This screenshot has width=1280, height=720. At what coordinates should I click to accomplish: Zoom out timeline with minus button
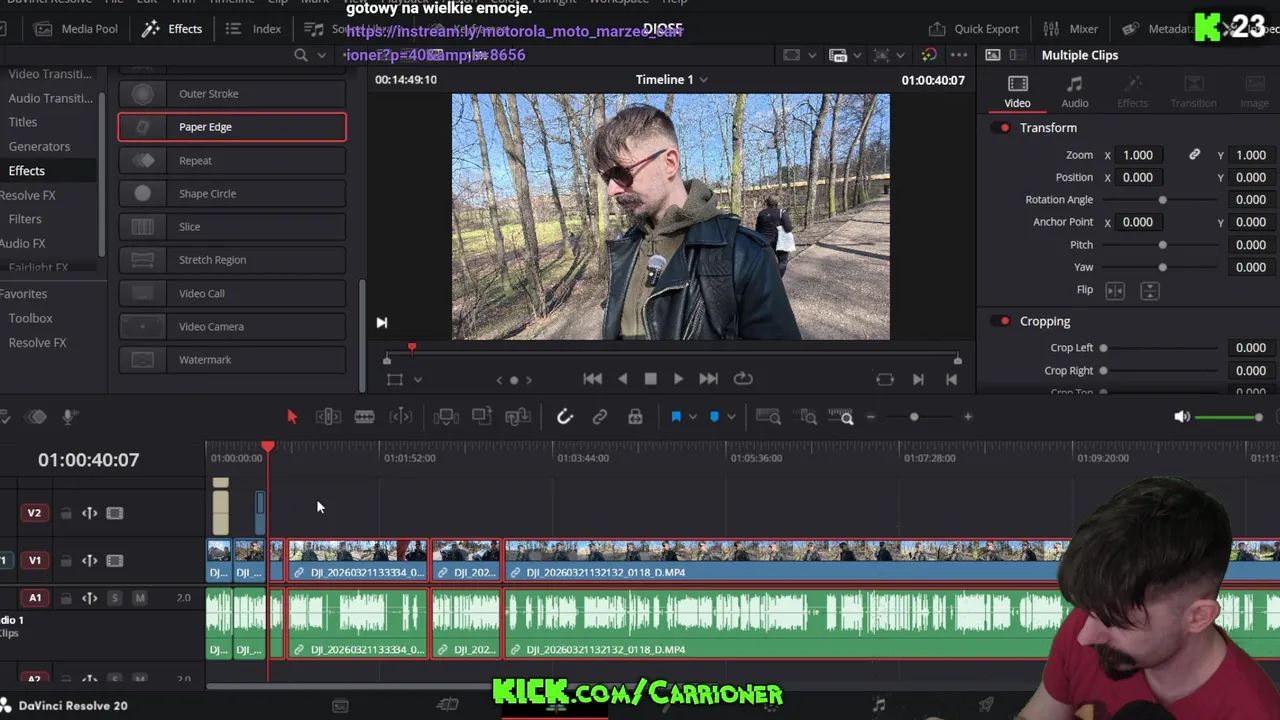pos(870,417)
